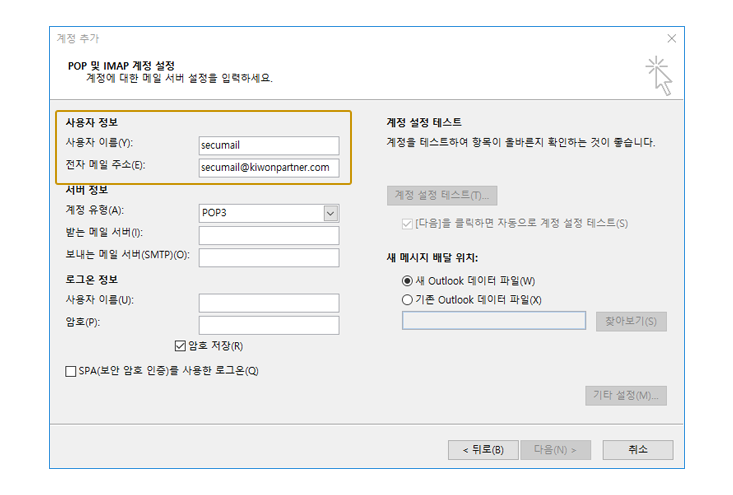Open the 계정 유형 POP3 dropdown
Screen dimensions: 733x495
(x=329, y=212)
